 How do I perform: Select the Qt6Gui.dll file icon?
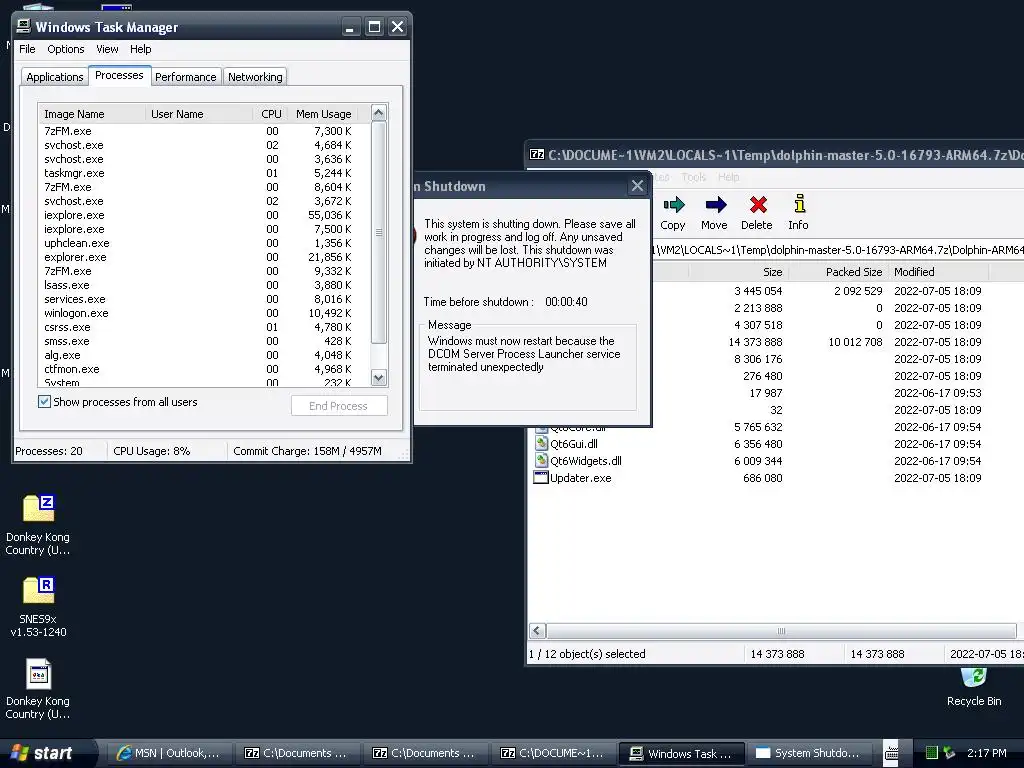pos(541,443)
